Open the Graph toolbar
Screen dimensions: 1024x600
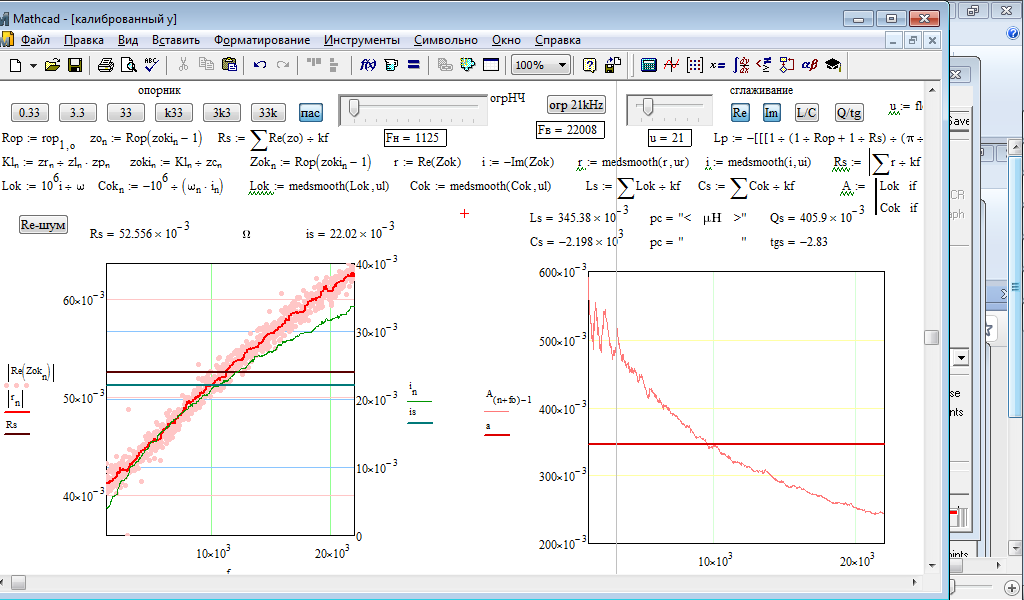[671, 65]
